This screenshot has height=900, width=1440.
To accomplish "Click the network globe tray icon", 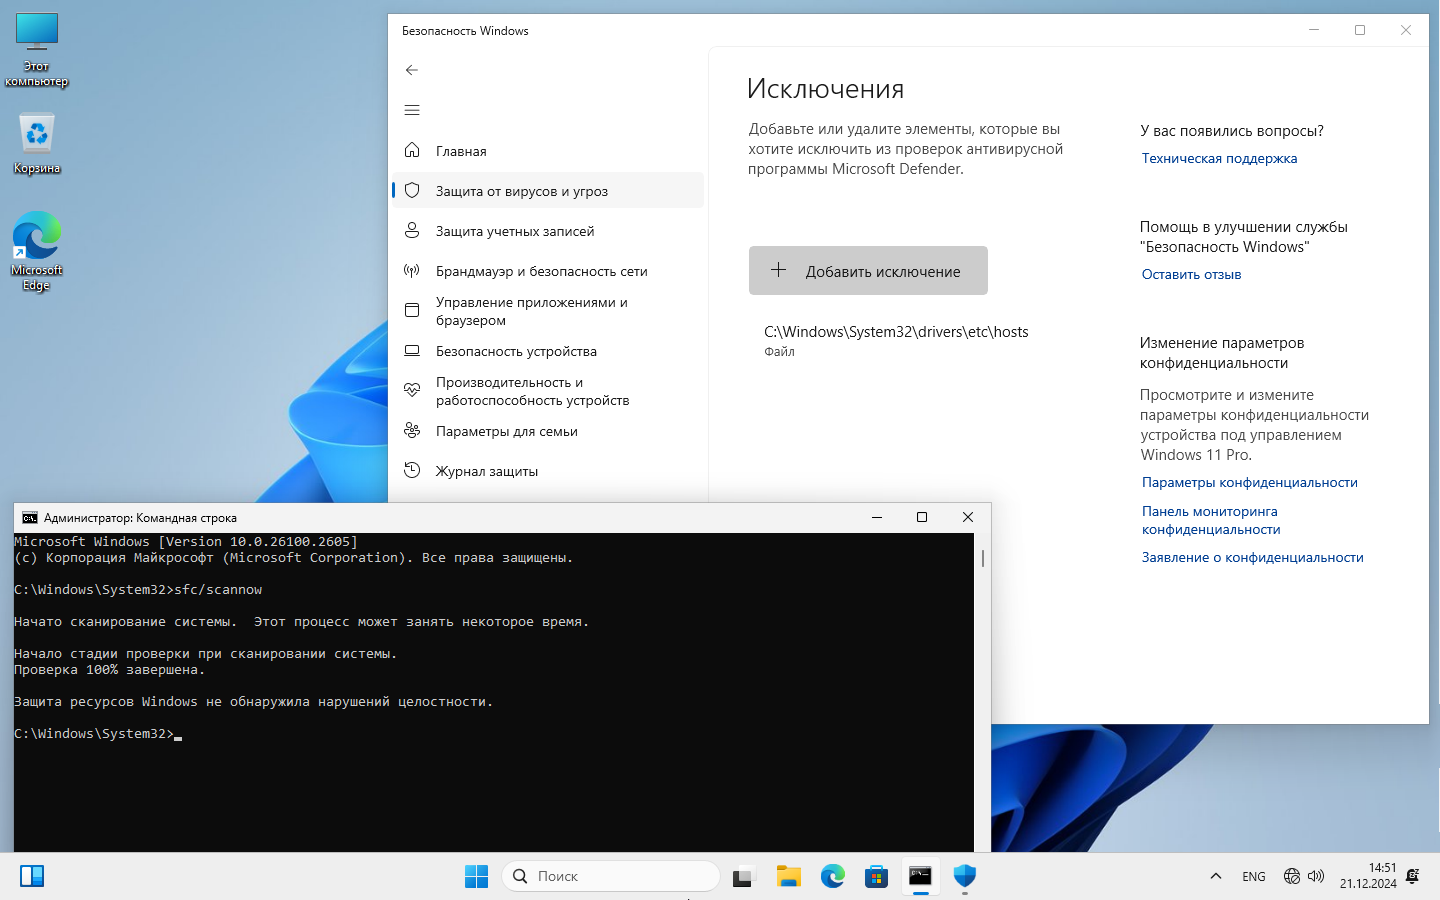I will pyautogui.click(x=1292, y=876).
